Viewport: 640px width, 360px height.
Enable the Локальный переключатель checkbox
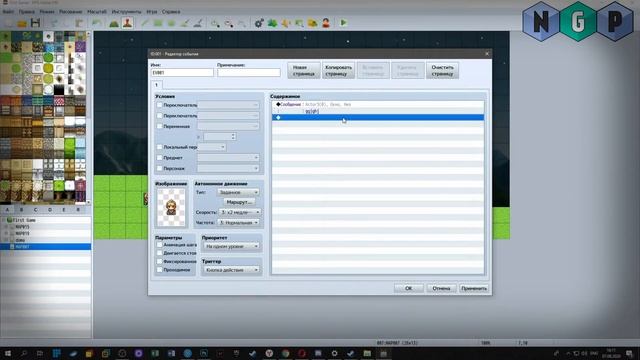160,147
